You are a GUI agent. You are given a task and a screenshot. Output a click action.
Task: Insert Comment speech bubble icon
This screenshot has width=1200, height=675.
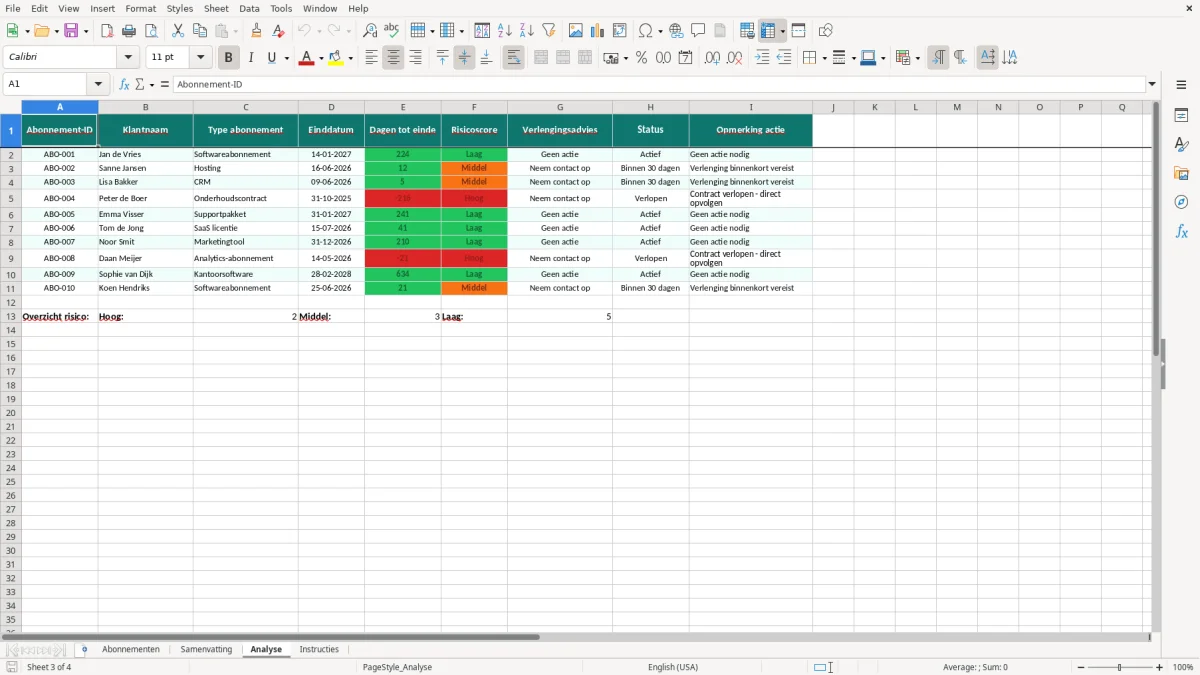click(x=698, y=31)
